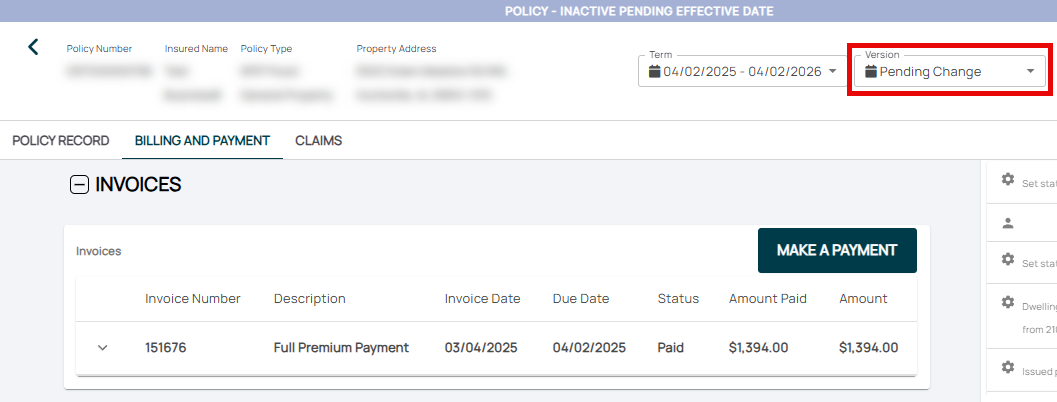Click the gear icon beside the Issued entry
1057x402 pixels.
coord(1008,367)
